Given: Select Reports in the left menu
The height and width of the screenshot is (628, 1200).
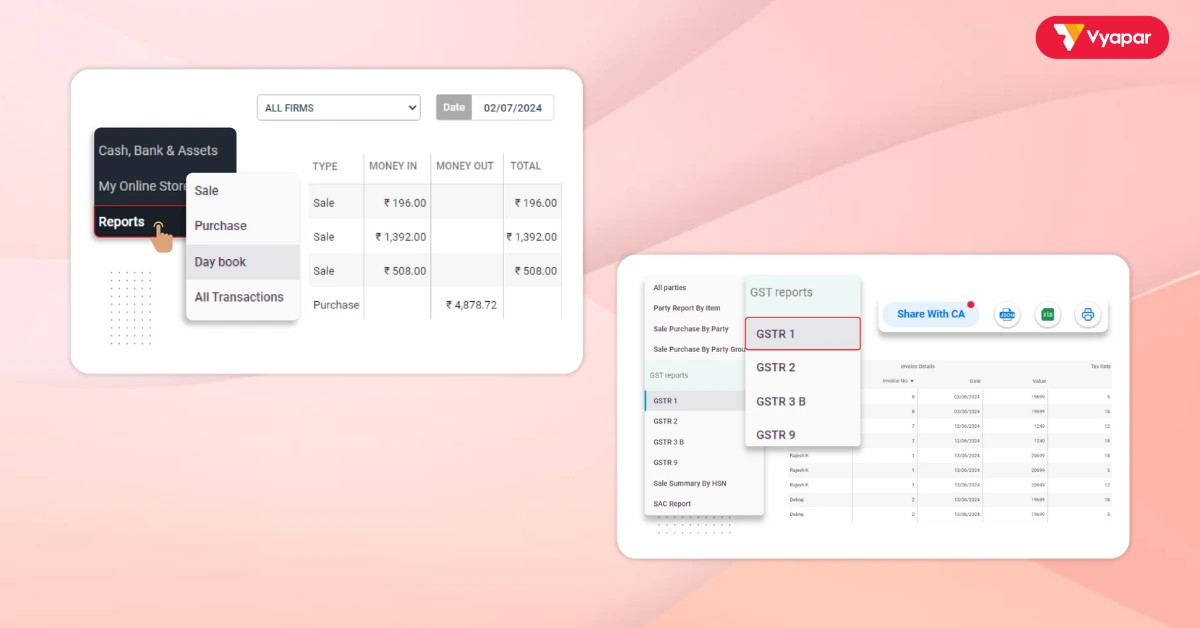Looking at the screenshot, I should (x=120, y=221).
